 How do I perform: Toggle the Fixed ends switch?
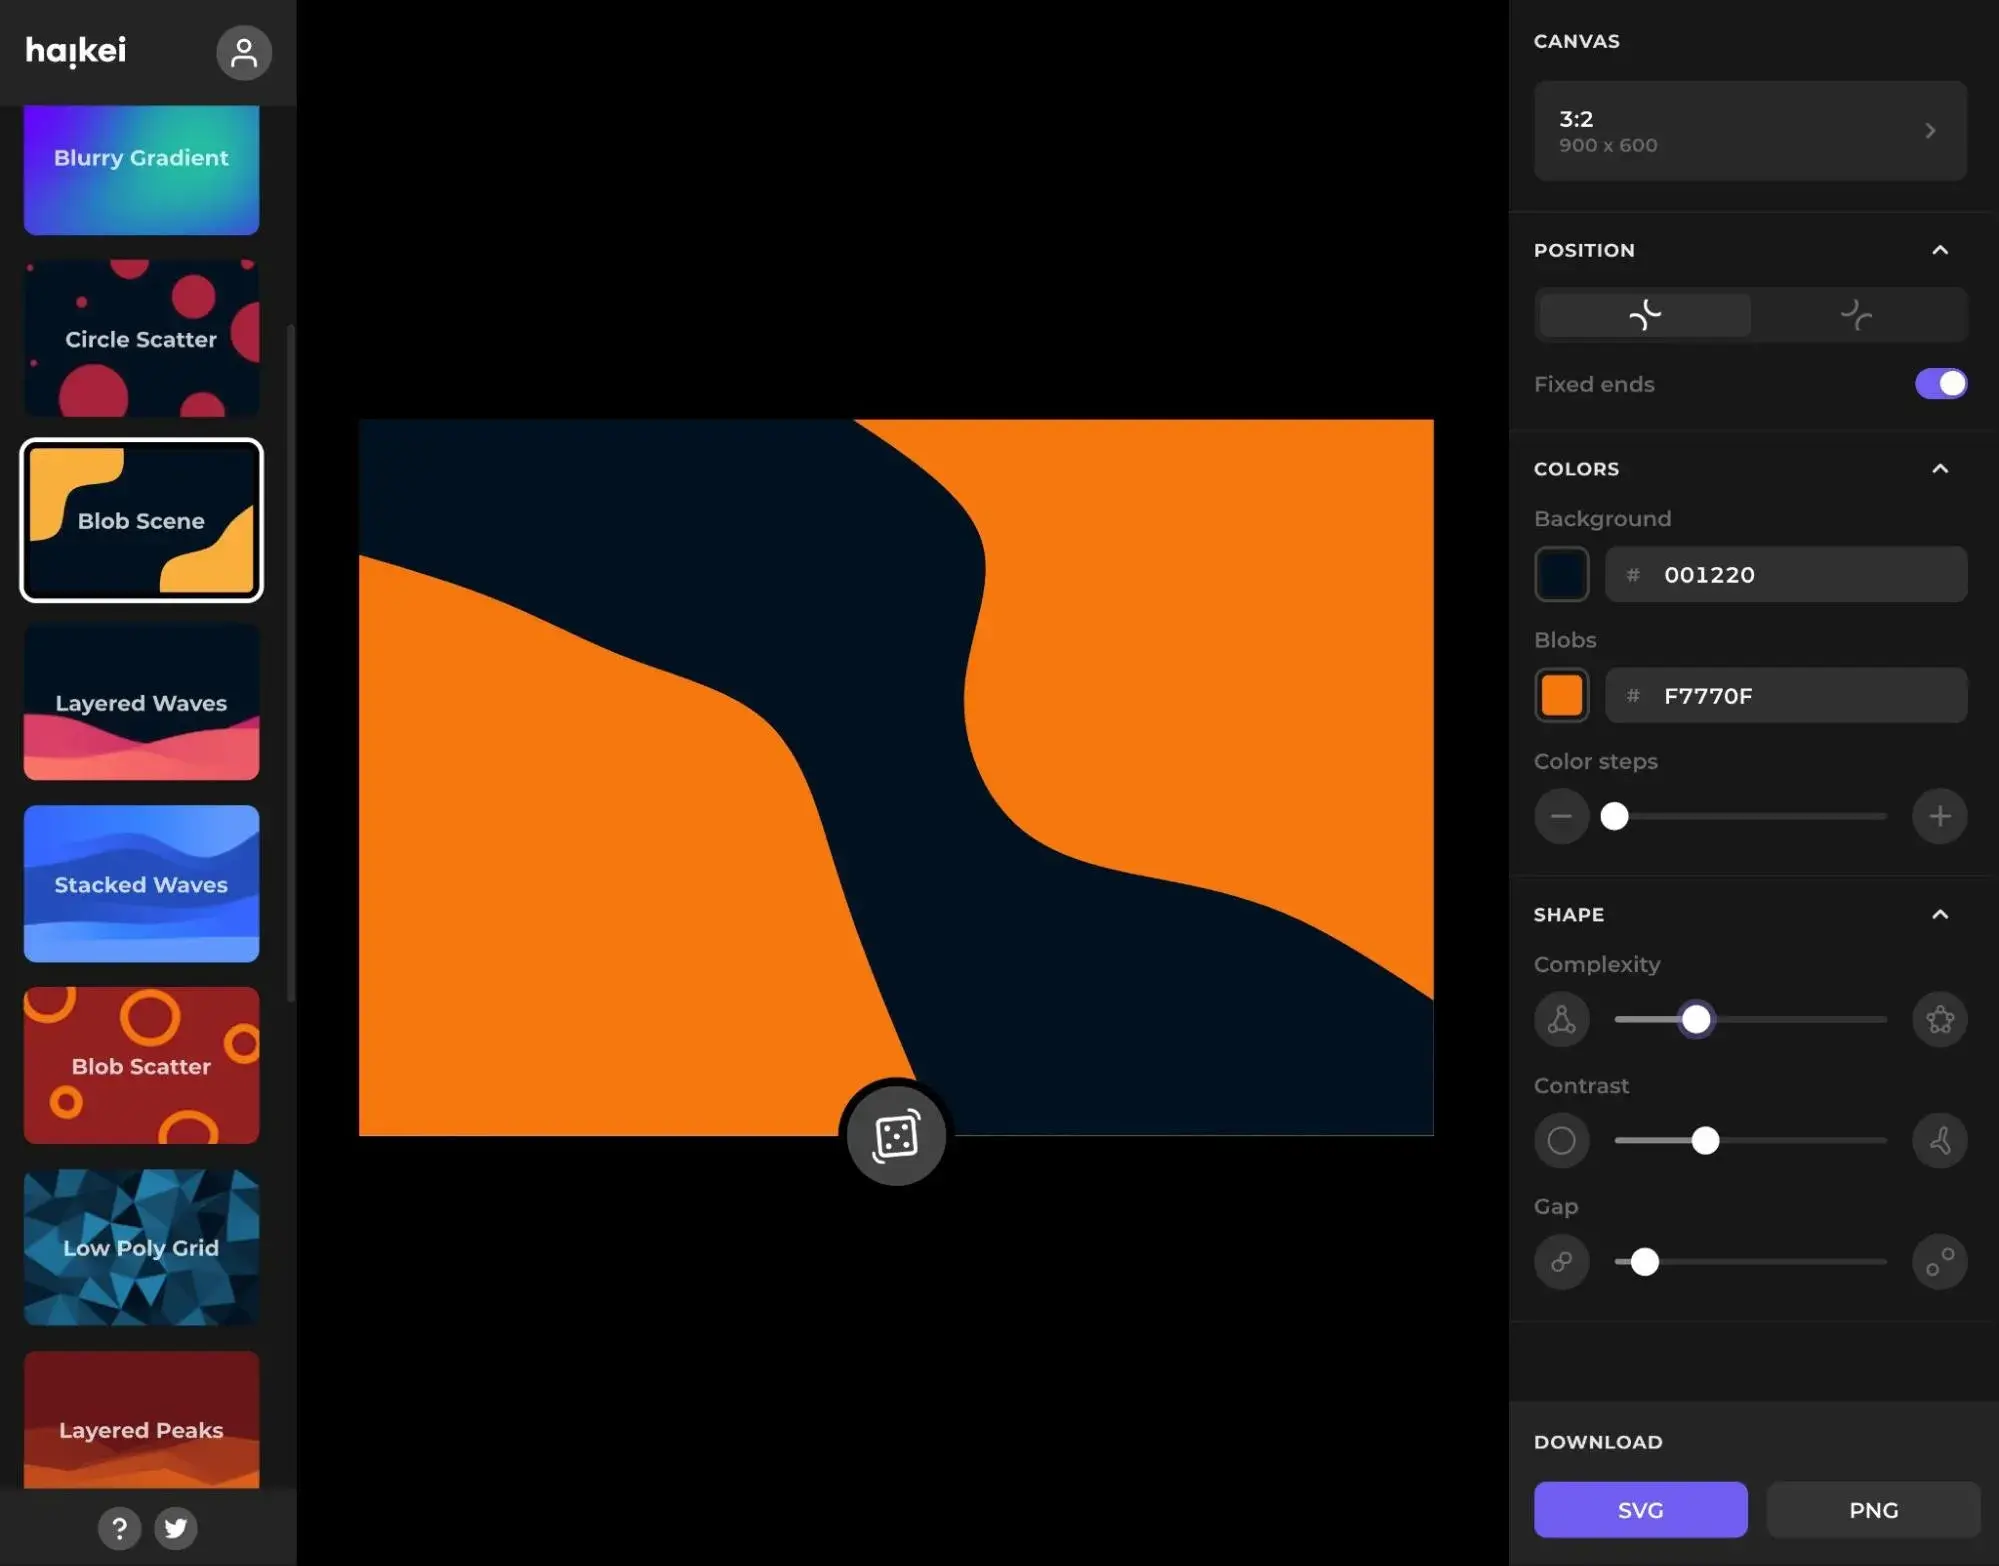tap(1940, 383)
